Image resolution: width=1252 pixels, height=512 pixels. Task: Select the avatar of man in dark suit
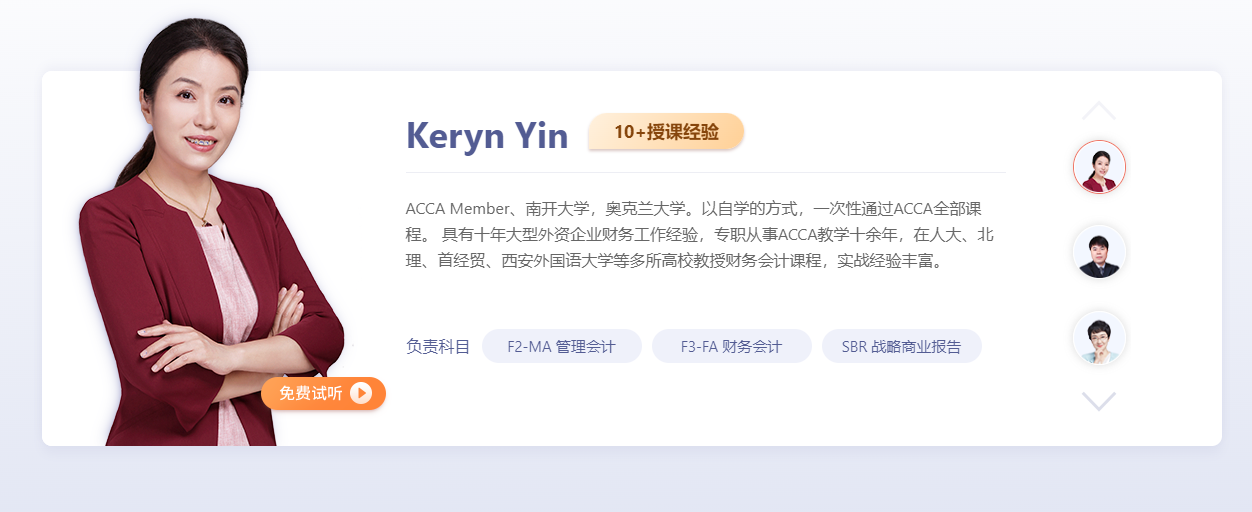click(1099, 252)
